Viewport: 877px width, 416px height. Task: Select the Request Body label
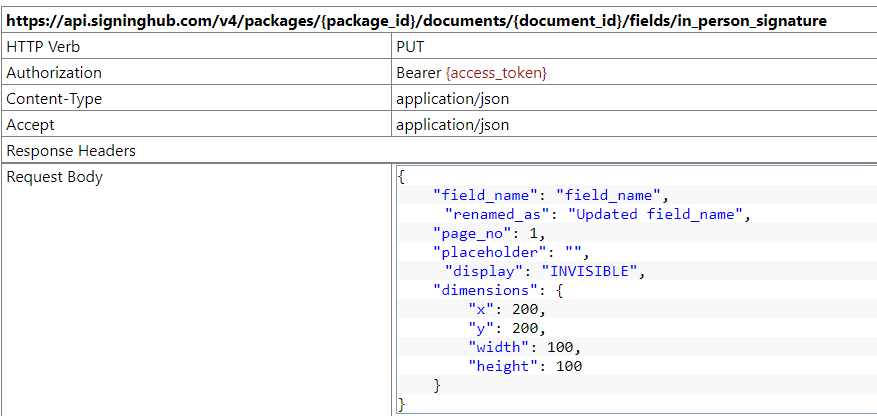pos(54,177)
